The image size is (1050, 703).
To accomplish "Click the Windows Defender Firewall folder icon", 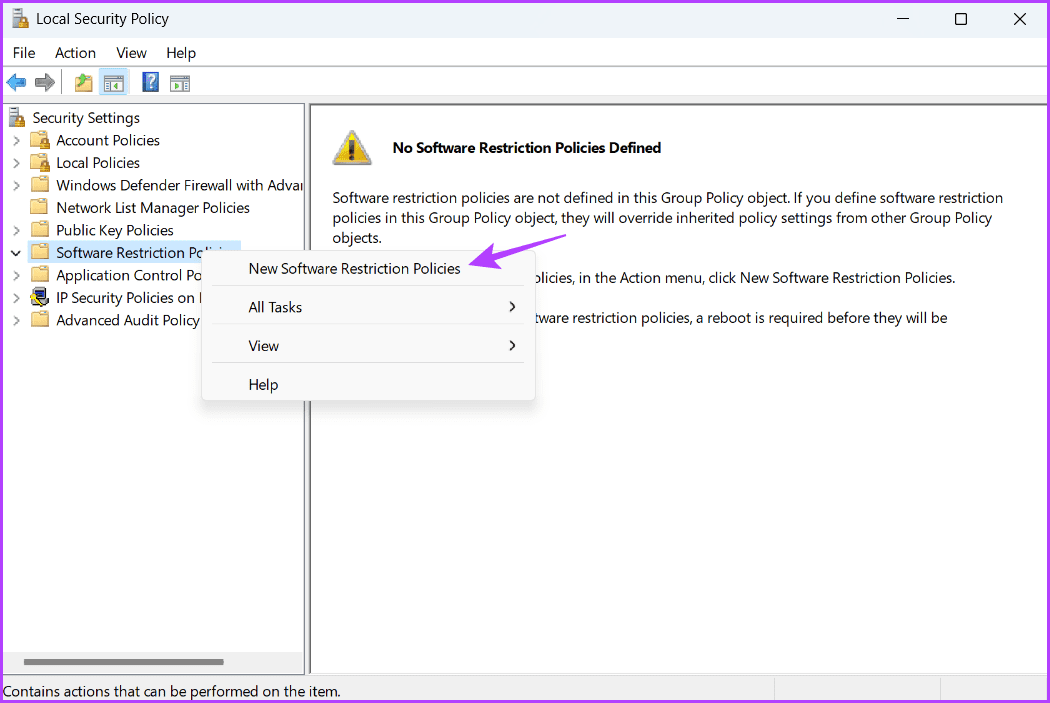I will point(40,185).
